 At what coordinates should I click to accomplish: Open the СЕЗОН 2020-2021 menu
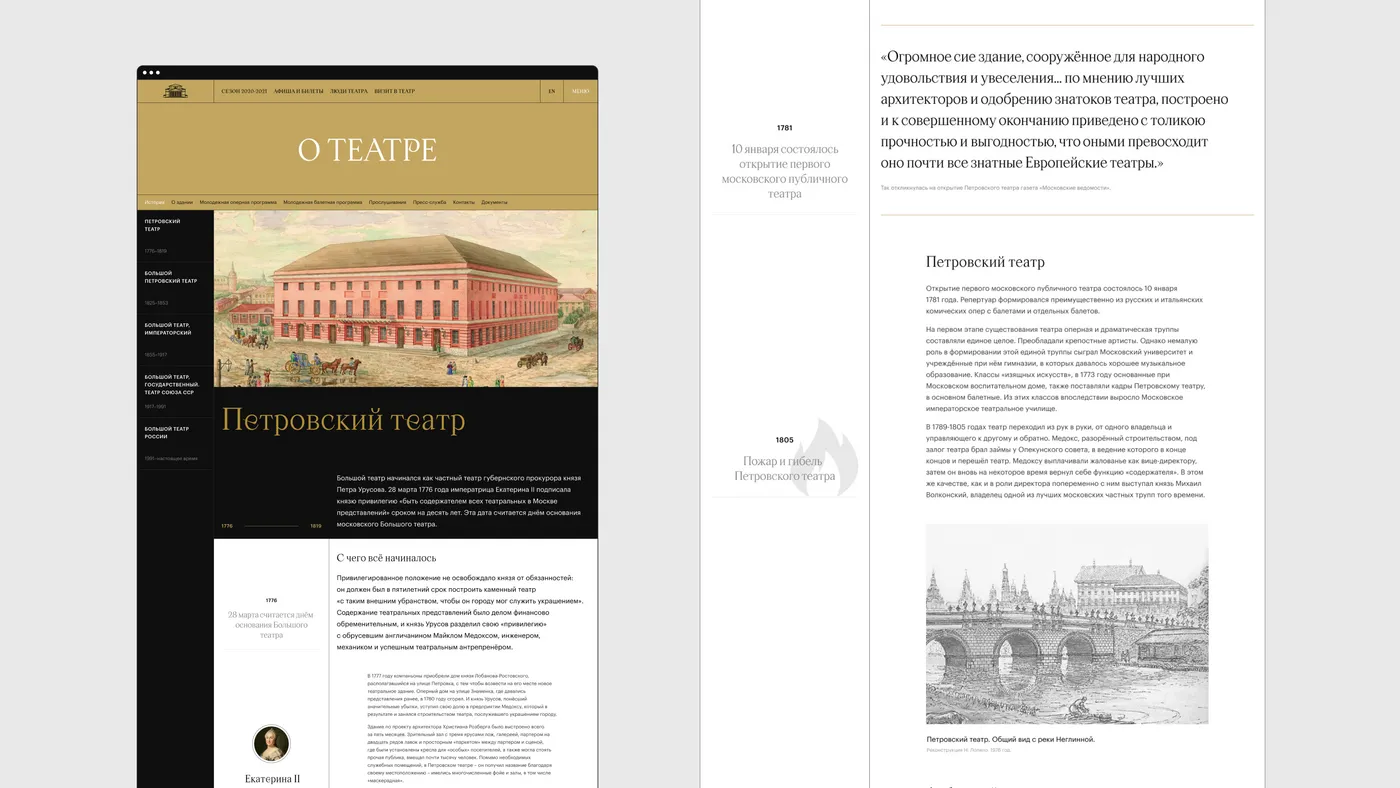[x=243, y=89]
